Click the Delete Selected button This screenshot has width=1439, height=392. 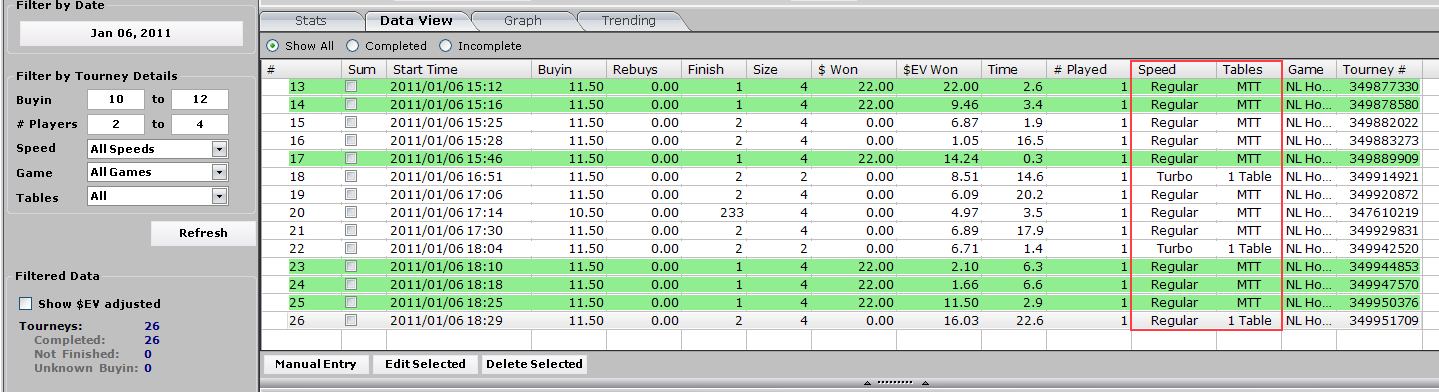click(534, 364)
